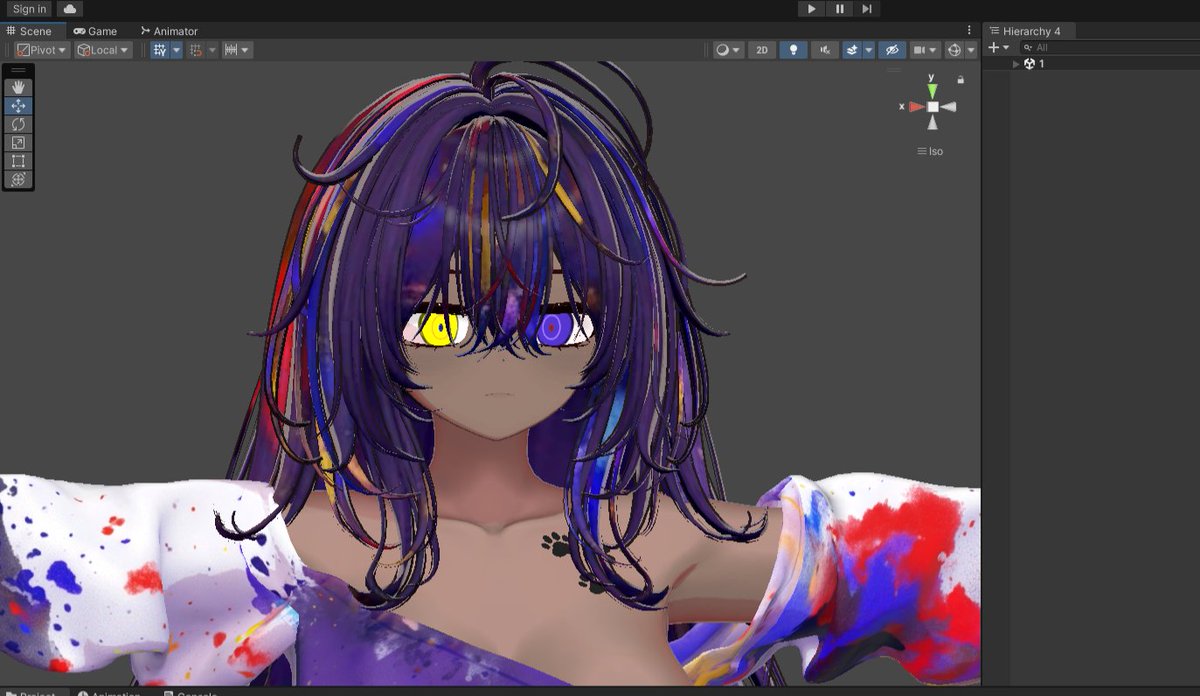Pause the editor playback

pos(839,9)
